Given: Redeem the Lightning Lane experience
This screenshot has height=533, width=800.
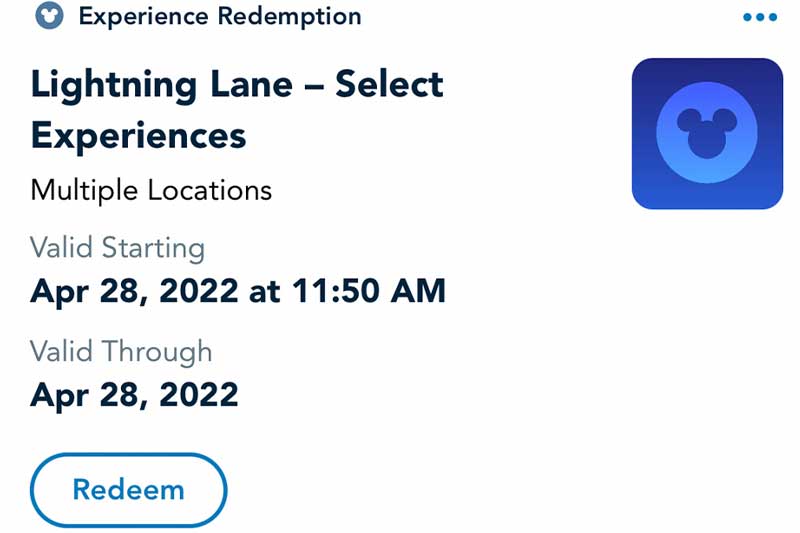Looking at the screenshot, I should click(x=129, y=490).
